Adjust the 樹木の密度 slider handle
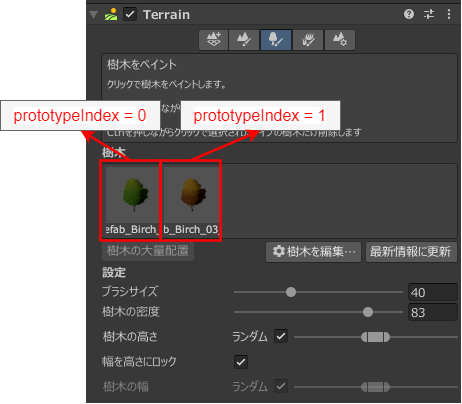 (x=368, y=312)
